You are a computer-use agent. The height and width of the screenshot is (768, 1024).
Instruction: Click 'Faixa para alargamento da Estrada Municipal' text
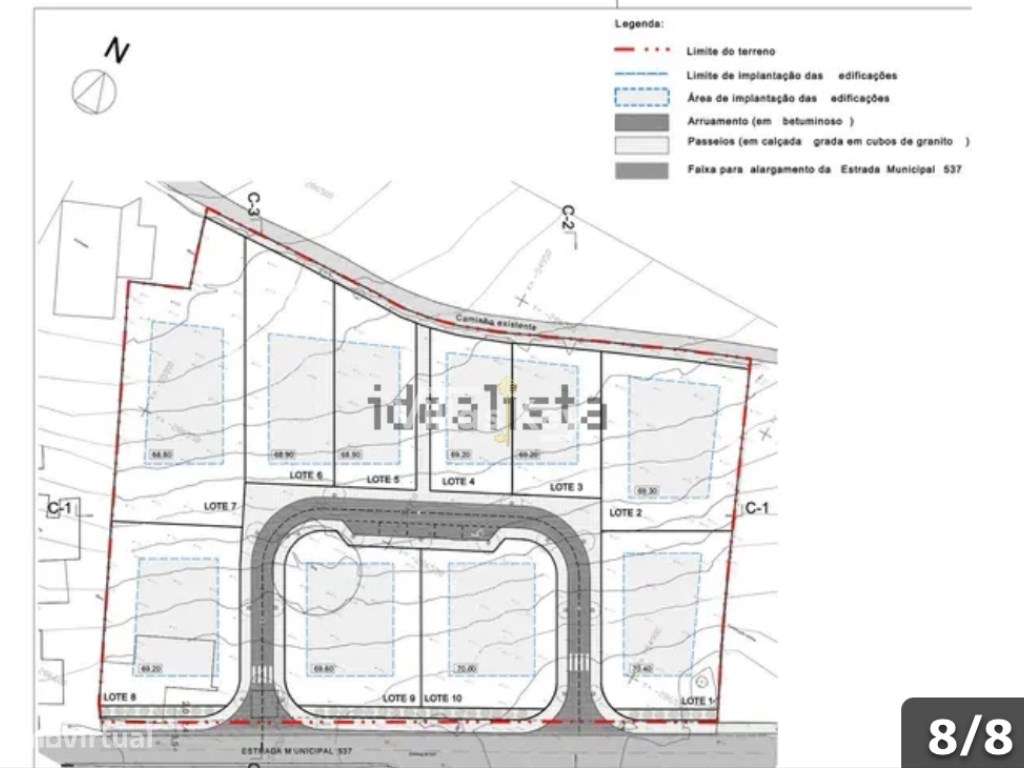point(824,170)
